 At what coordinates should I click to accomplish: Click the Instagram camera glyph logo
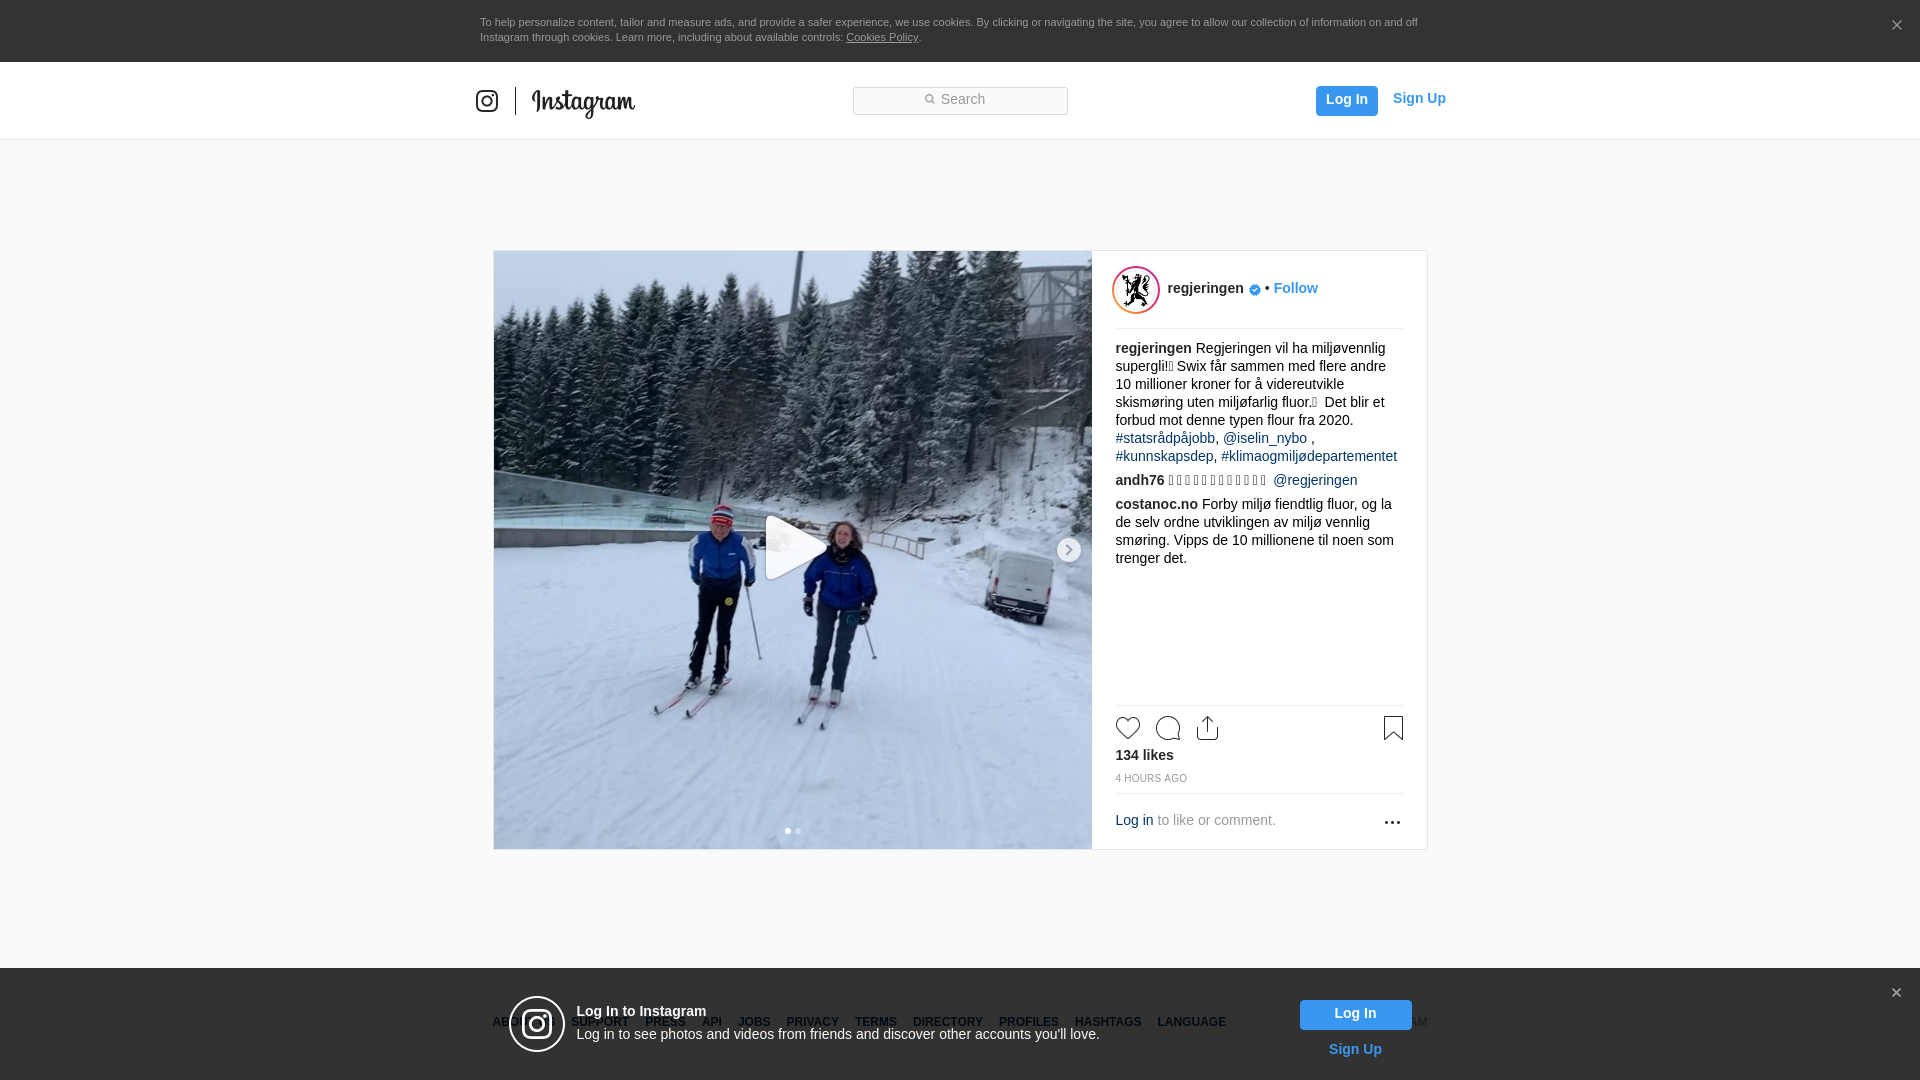(487, 101)
